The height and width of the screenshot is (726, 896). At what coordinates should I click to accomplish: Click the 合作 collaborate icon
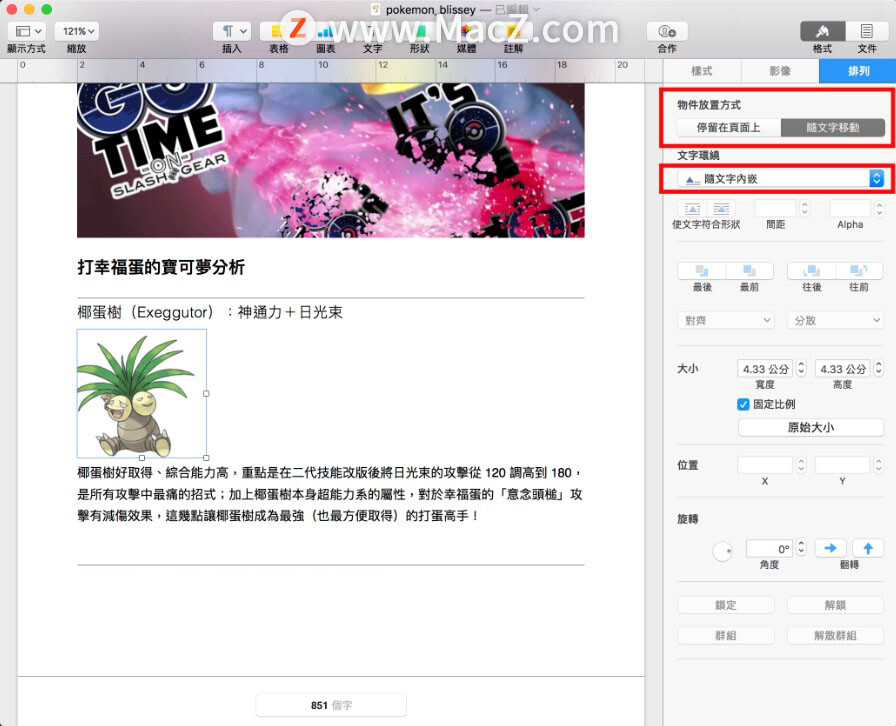(667, 31)
